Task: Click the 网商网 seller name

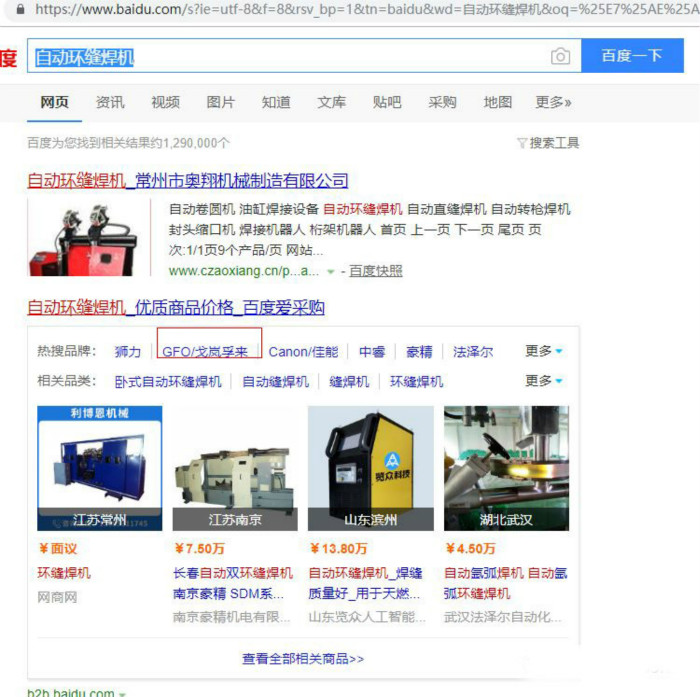Action: [57, 597]
